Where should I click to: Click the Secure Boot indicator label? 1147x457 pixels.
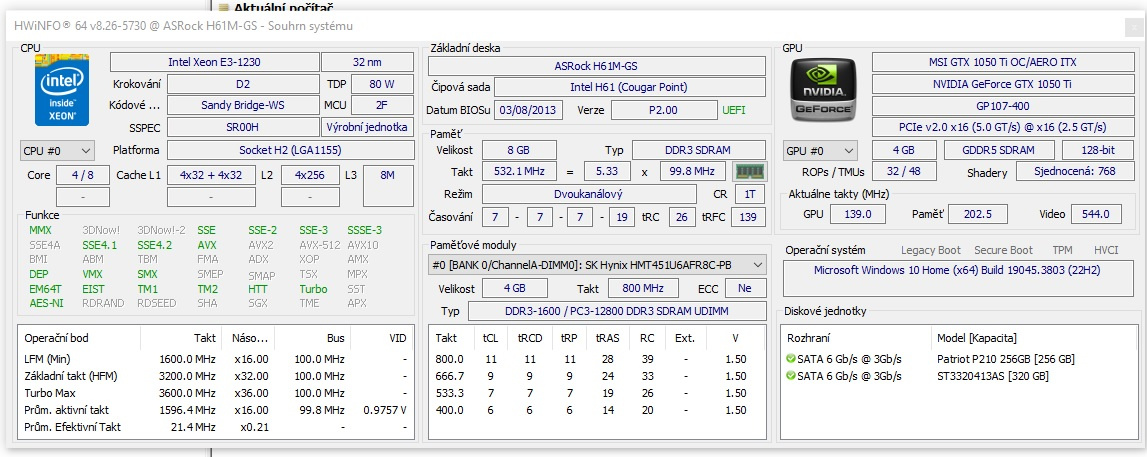pyautogui.click(x=1004, y=250)
